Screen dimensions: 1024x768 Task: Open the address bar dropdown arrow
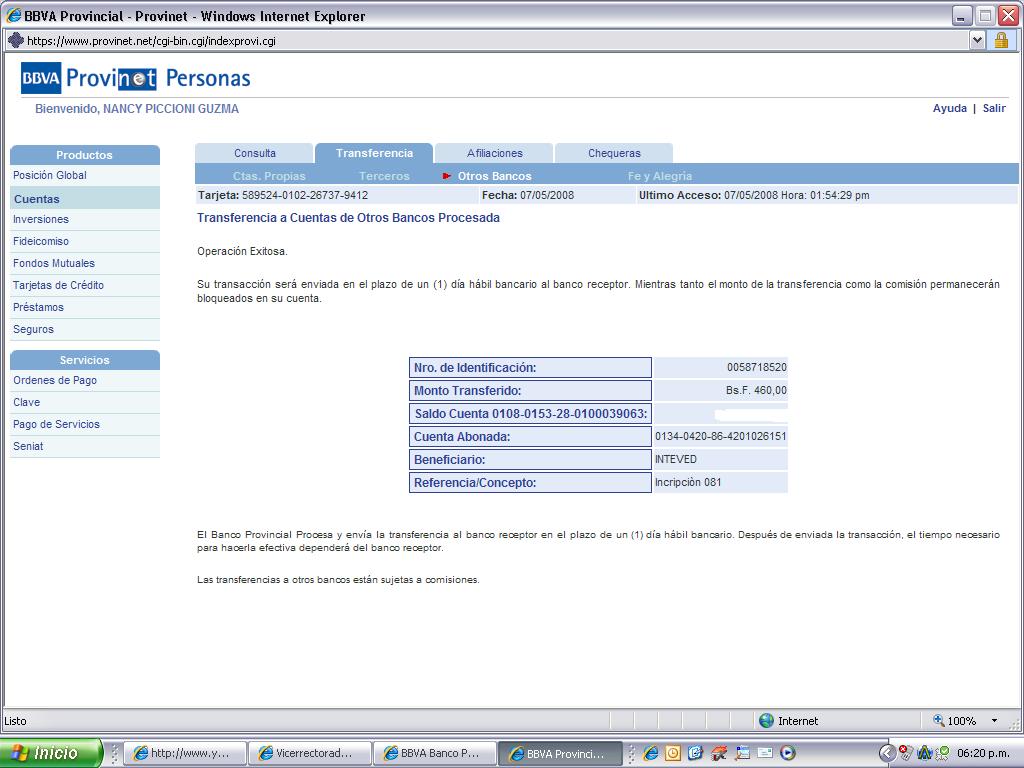tap(977, 41)
